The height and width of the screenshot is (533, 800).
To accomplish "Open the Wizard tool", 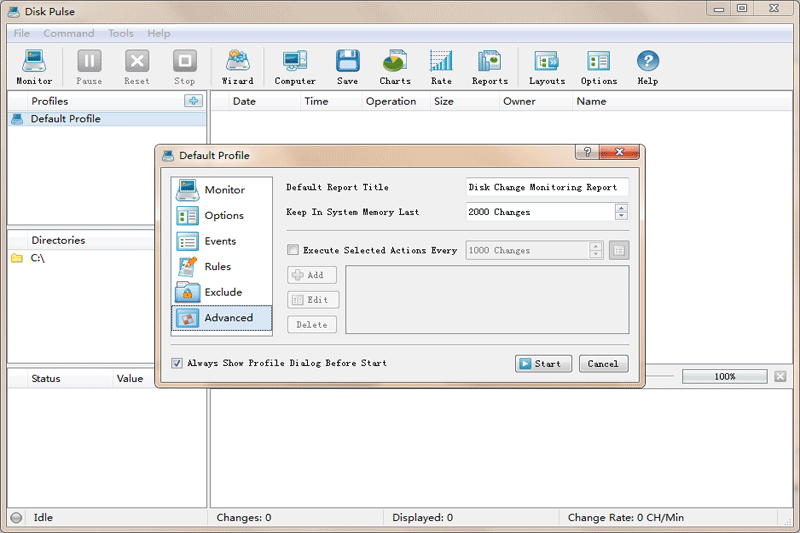I will click(x=238, y=67).
